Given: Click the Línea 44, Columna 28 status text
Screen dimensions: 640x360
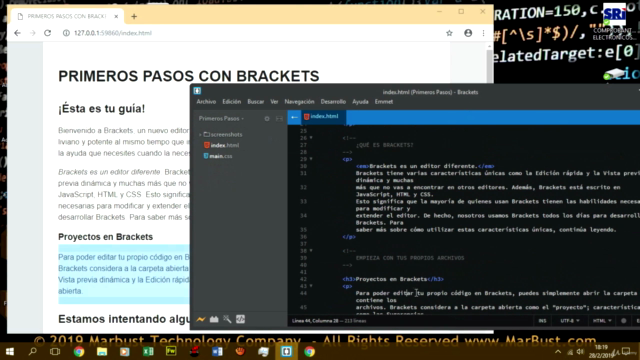Looking at the screenshot, I should 314,321.
